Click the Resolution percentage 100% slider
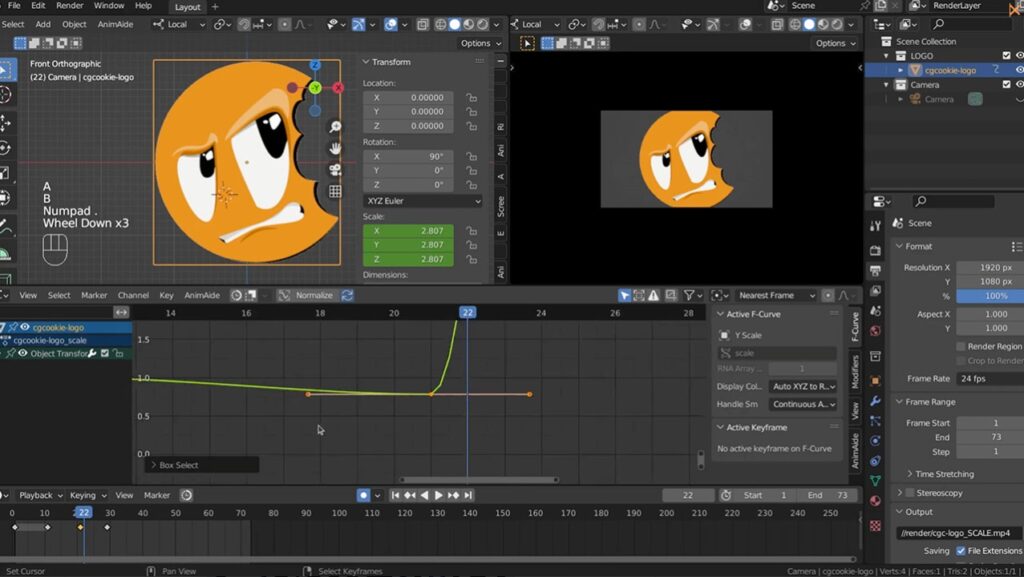The image size is (1024, 577). tap(990, 296)
